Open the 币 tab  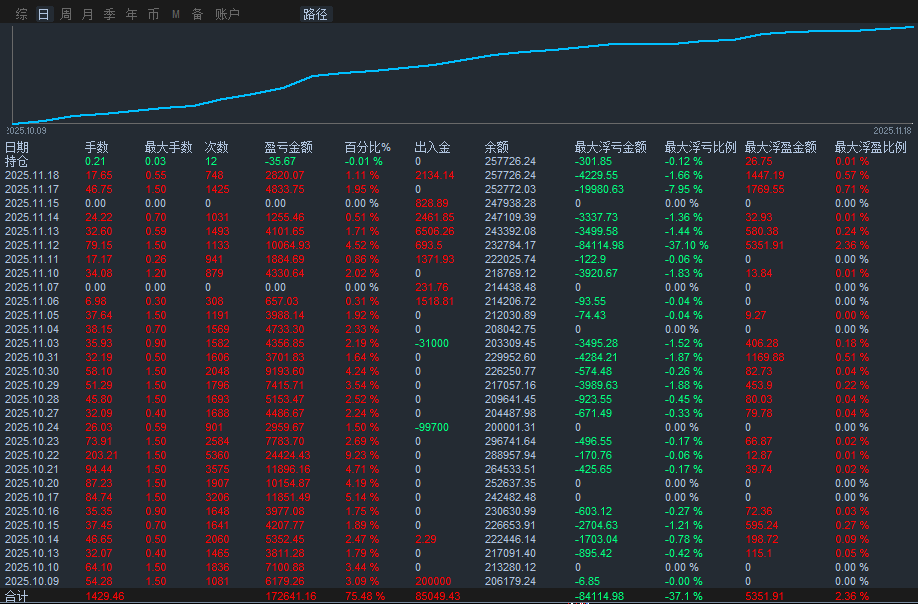153,14
